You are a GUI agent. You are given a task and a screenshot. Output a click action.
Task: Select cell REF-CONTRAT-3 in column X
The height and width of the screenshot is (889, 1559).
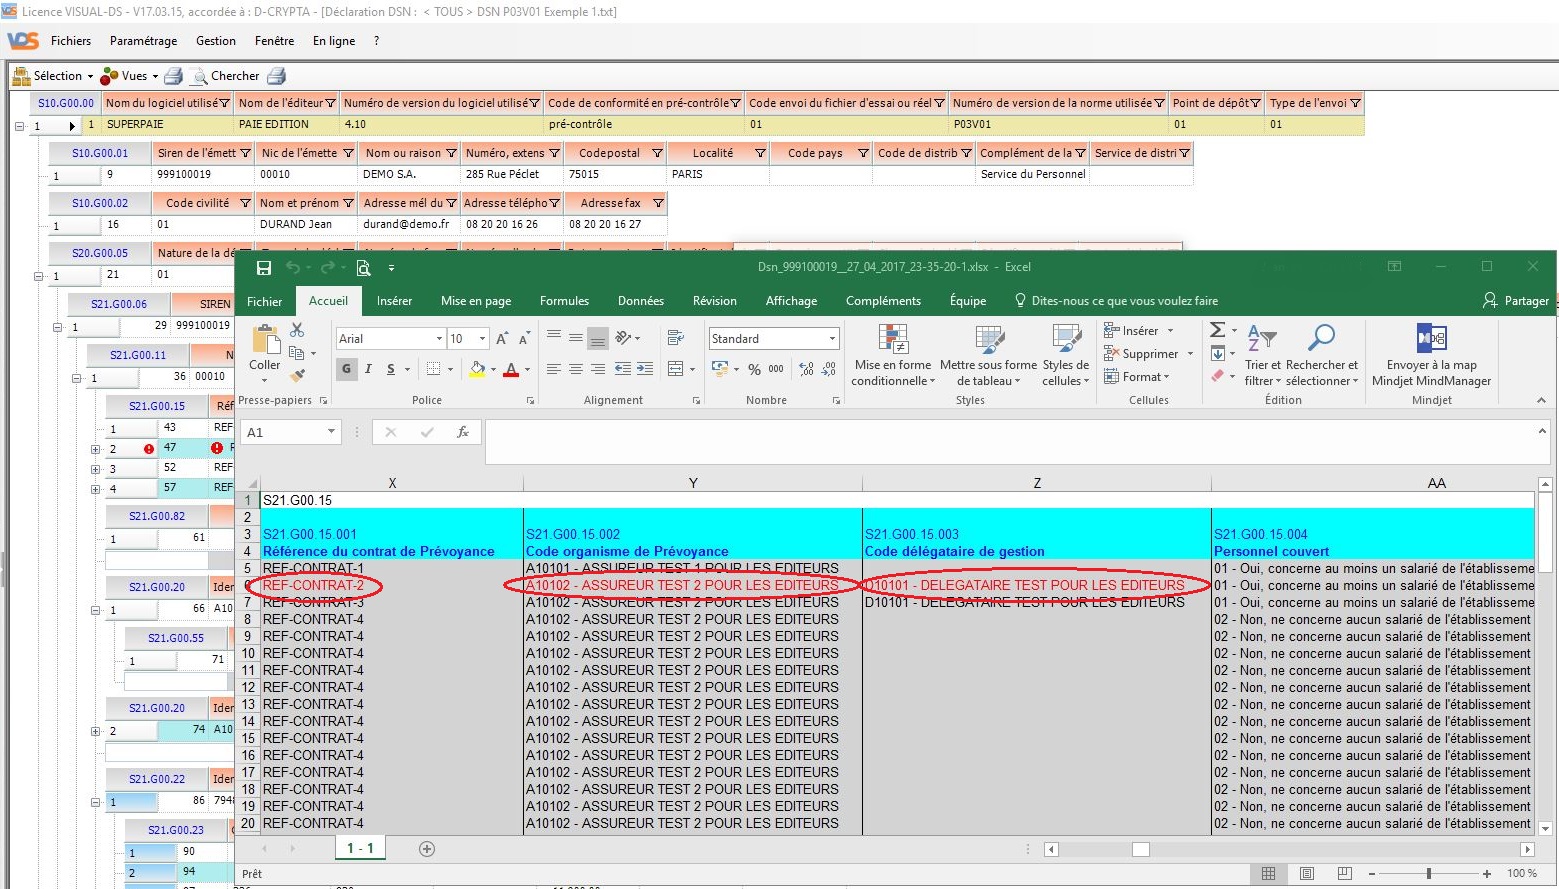pyautogui.click(x=391, y=602)
